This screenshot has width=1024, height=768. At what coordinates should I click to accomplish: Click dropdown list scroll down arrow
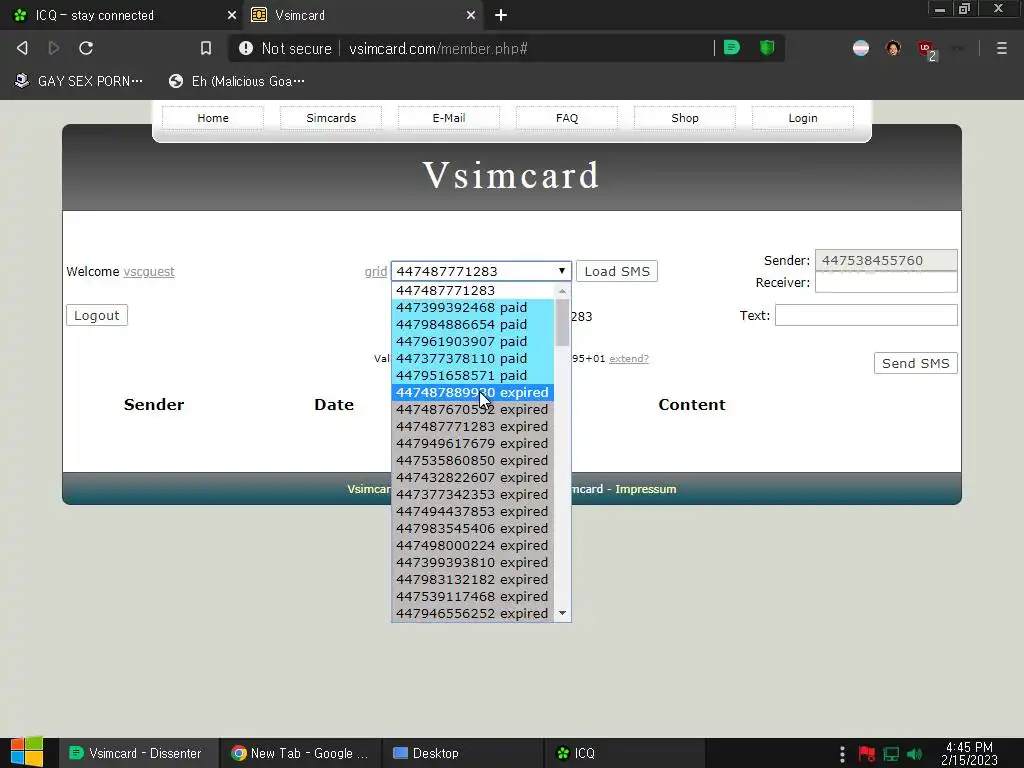pyautogui.click(x=562, y=613)
